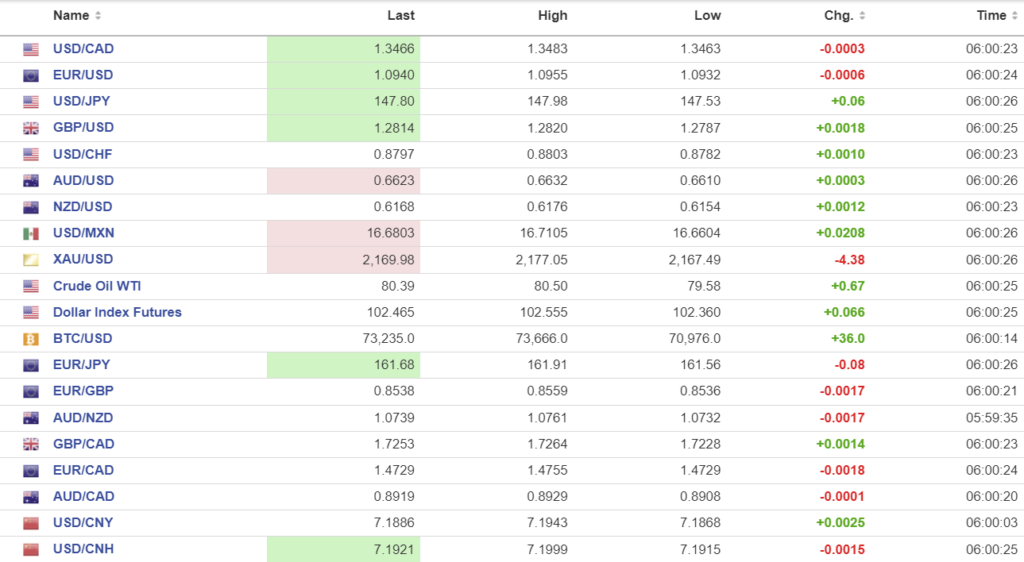Screen dimensions: 1024x562
Task: Open the Crude Oil WTI link
Action: pos(97,286)
